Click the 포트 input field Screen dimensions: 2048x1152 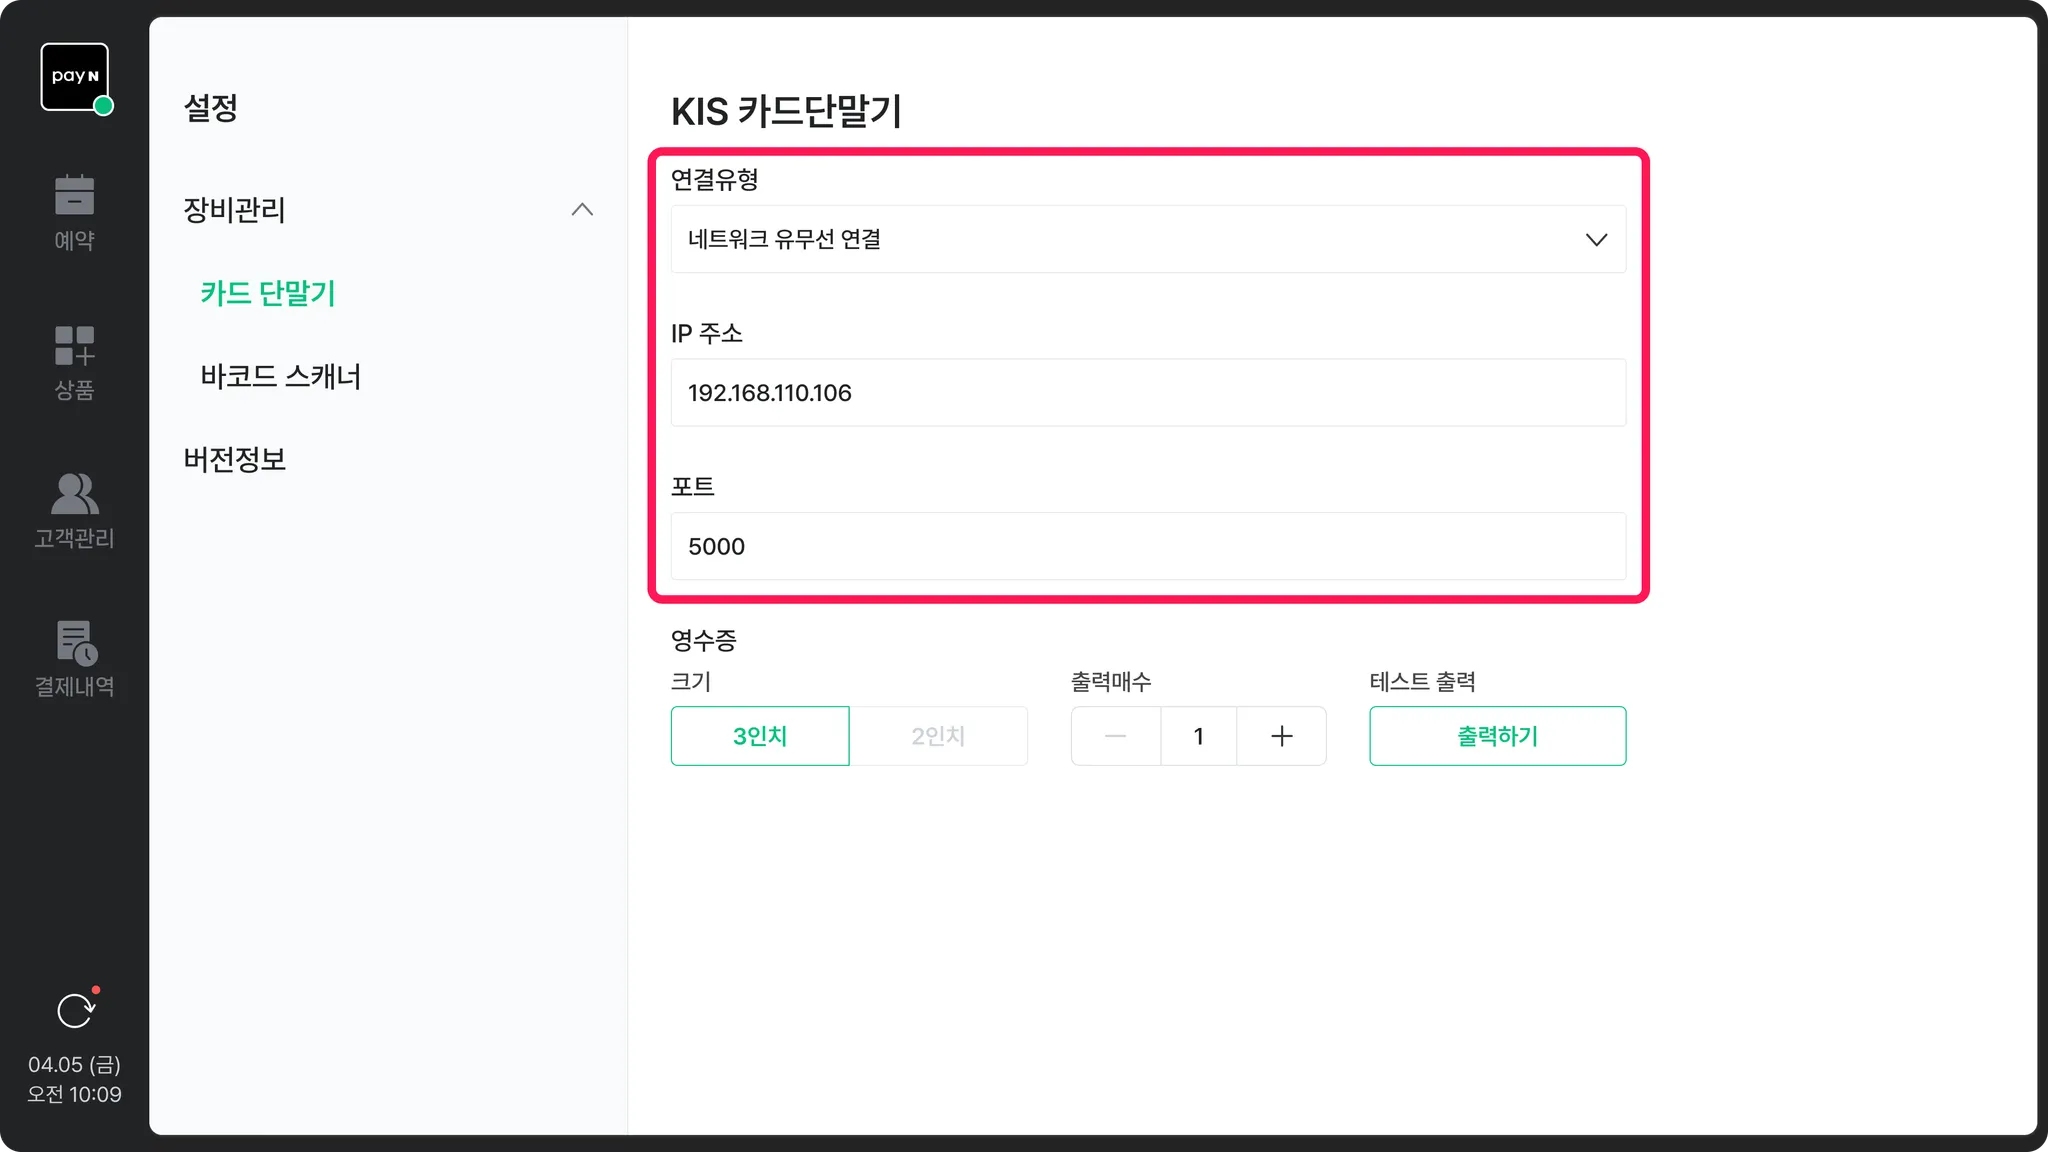tap(1147, 547)
